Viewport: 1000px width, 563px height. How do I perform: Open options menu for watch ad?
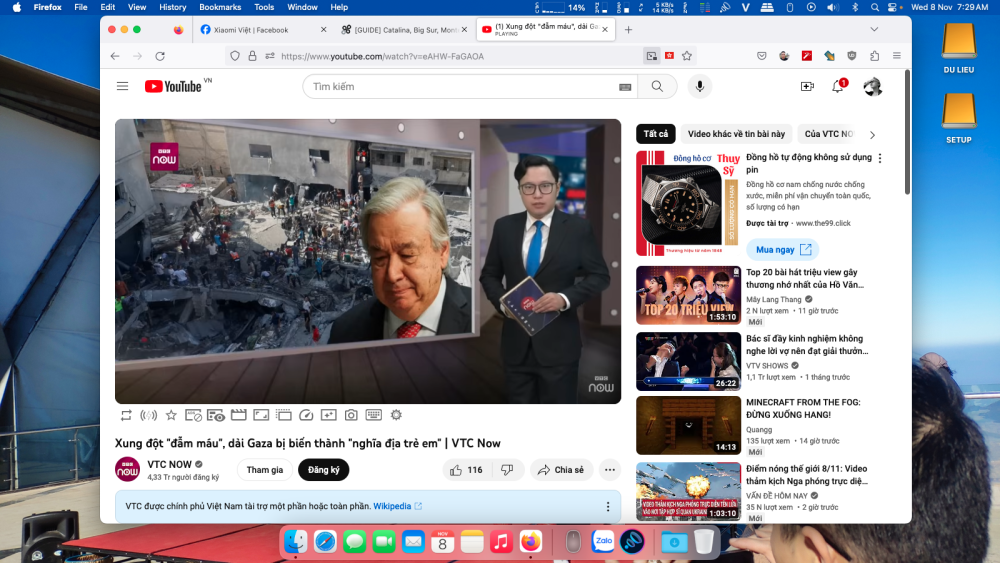pos(880,158)
